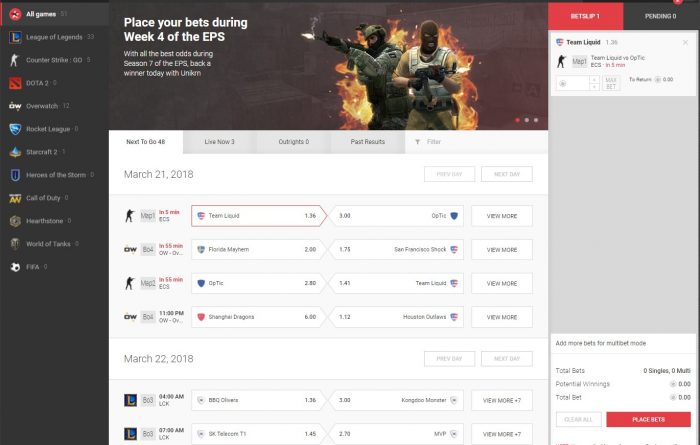
Task: Bet on SK Telecom T1 at 1.45
Action: point(258,433)
